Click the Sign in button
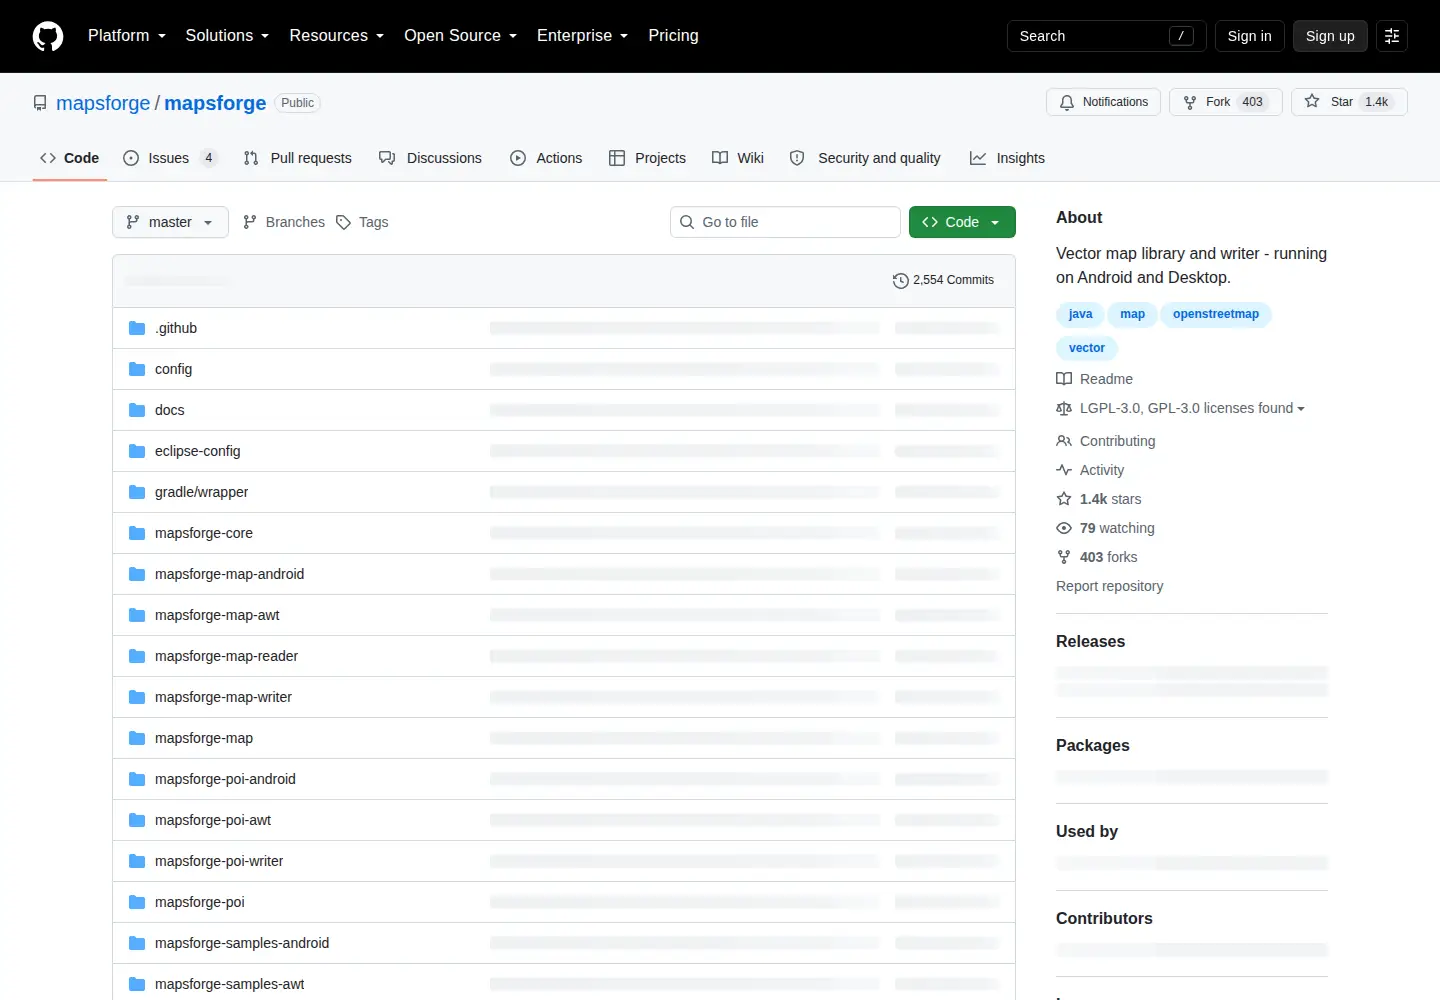This screenshot has height=1000, width=1440. pyautogui.click(x=1250, y=36)
